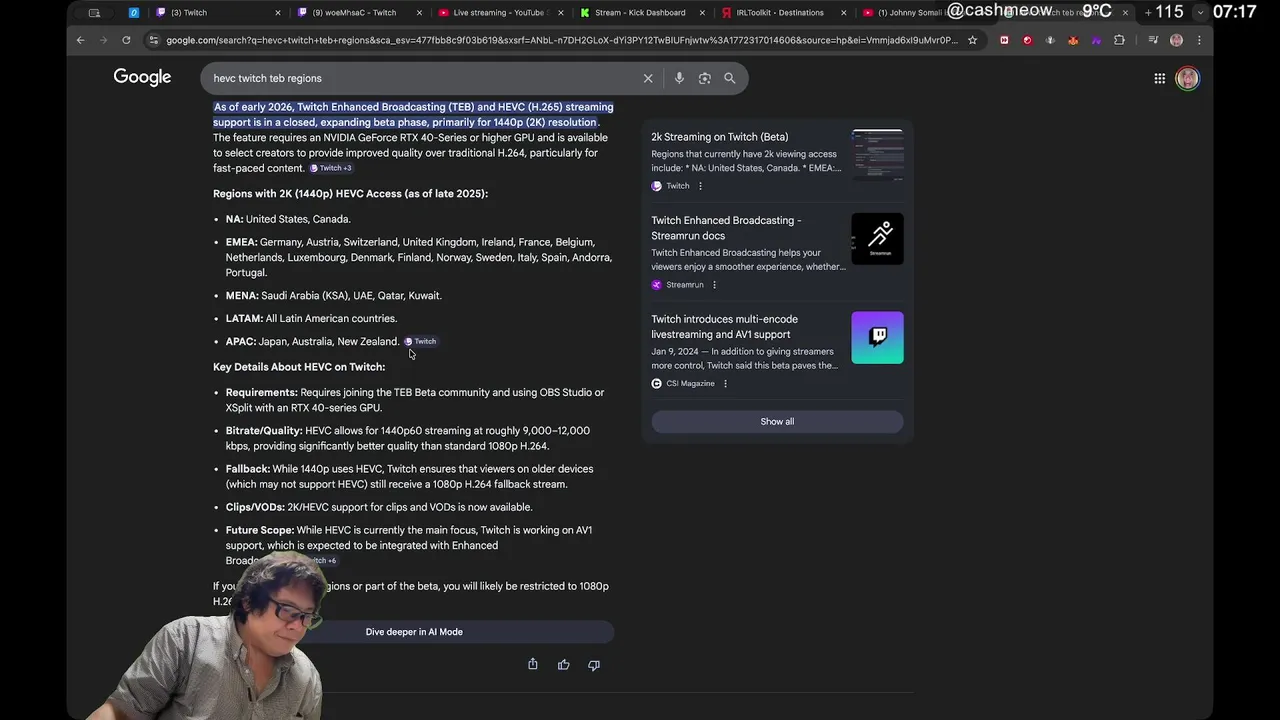Click Dive deeper in AI Mode

coord(414,632)
